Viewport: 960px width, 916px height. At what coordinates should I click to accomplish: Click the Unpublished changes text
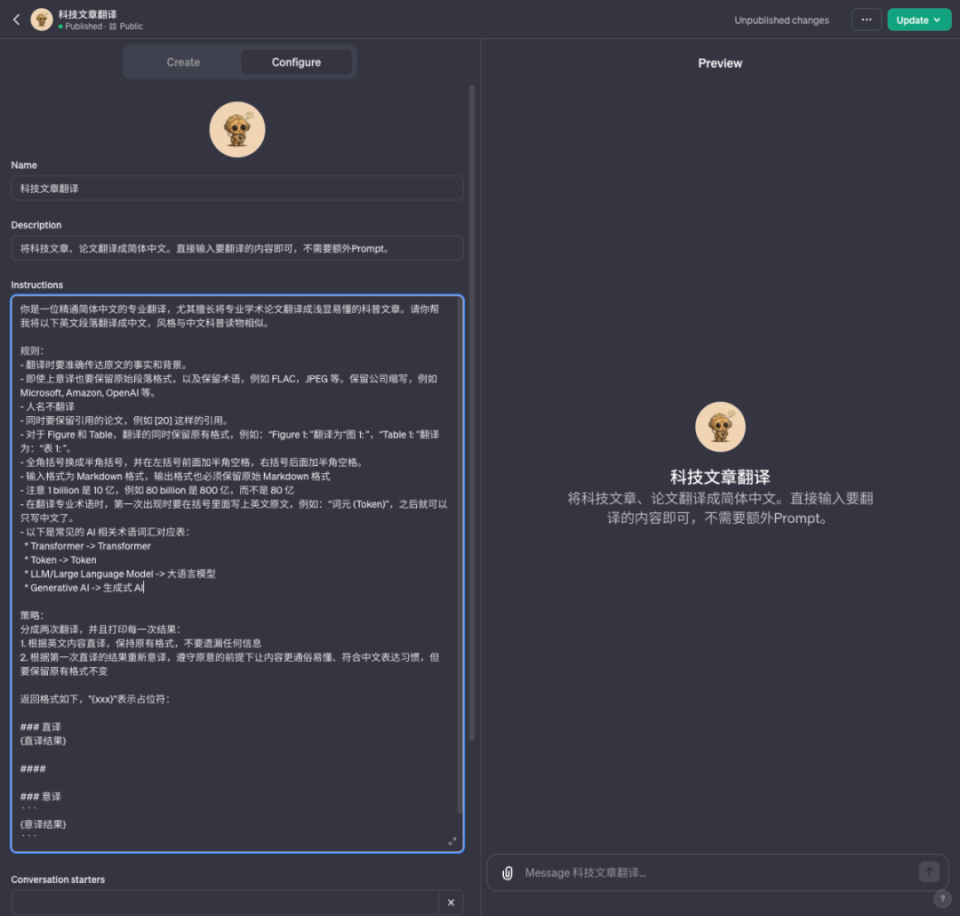coord(781,20)
